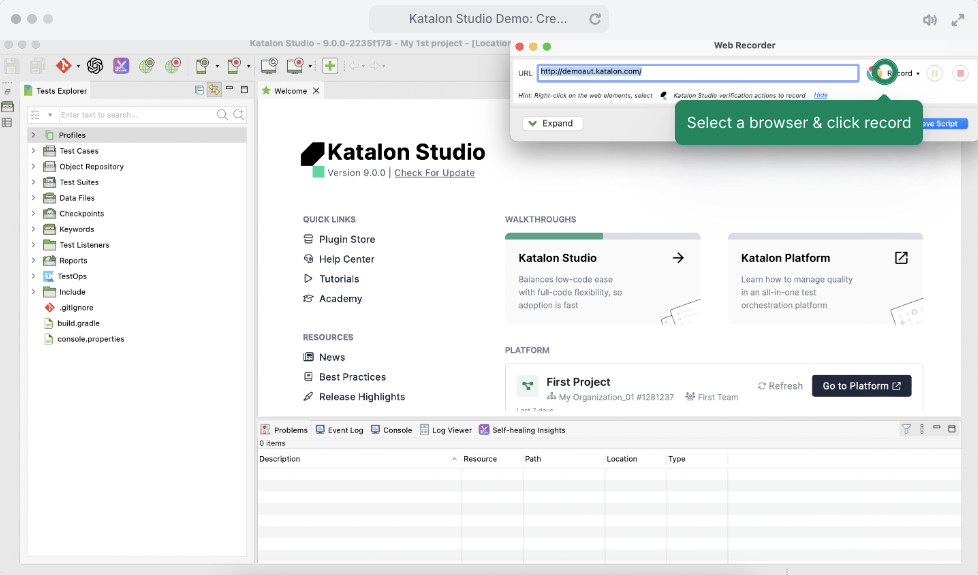Screen dimensions: 978x575
Task: Open the Release Highlights resource link
Action: [x=362, y=397]
